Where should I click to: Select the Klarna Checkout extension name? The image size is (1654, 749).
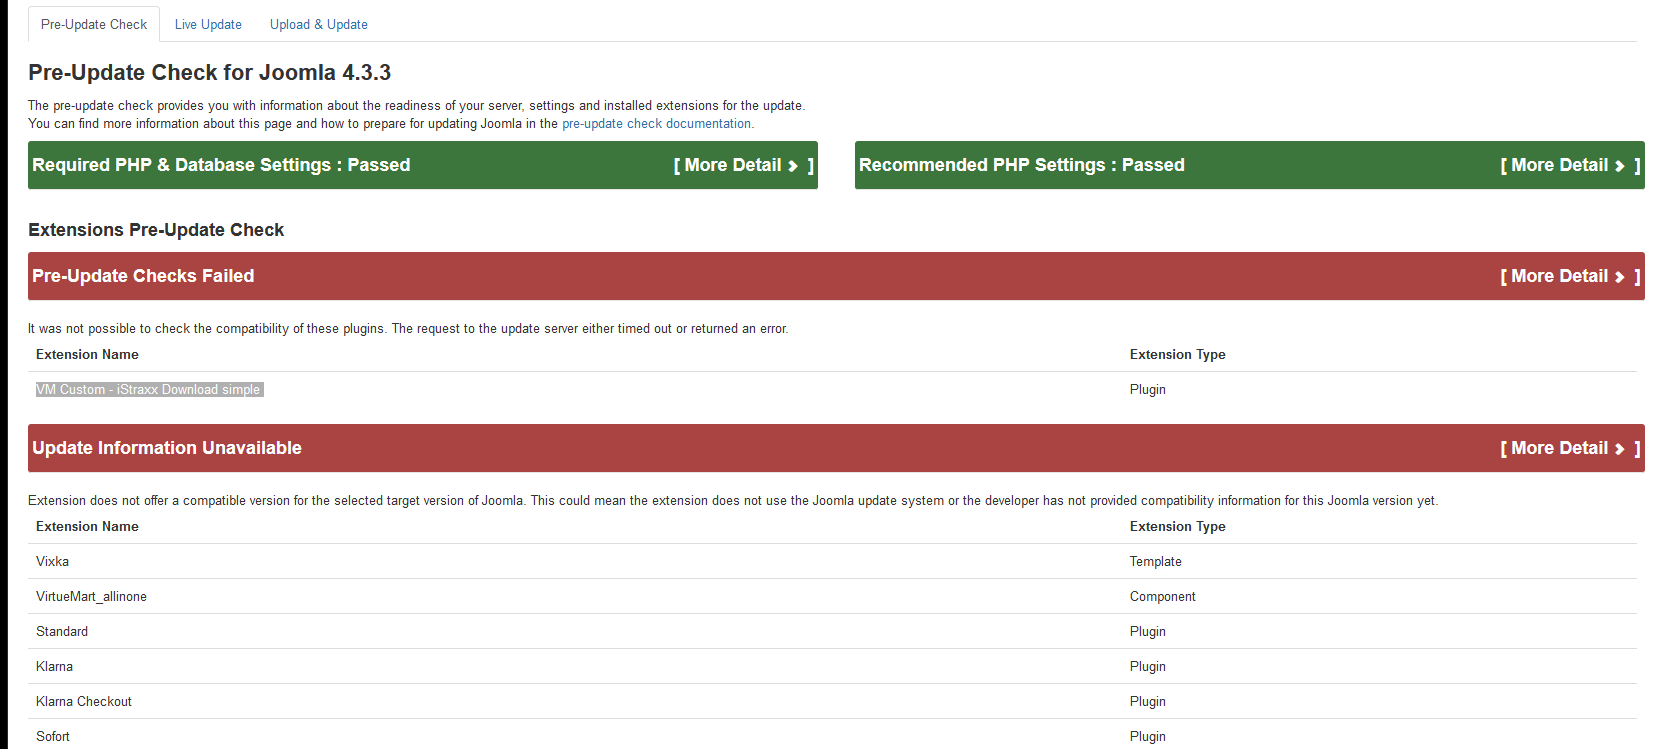pos(84,702)
